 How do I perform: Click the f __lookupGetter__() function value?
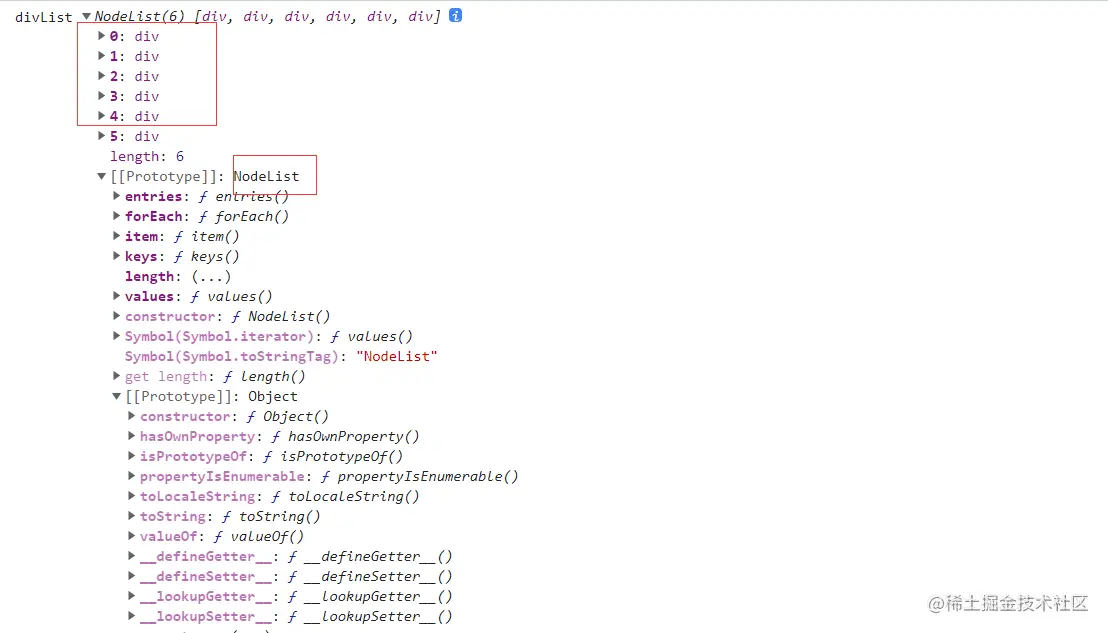(x=370, y=597)
